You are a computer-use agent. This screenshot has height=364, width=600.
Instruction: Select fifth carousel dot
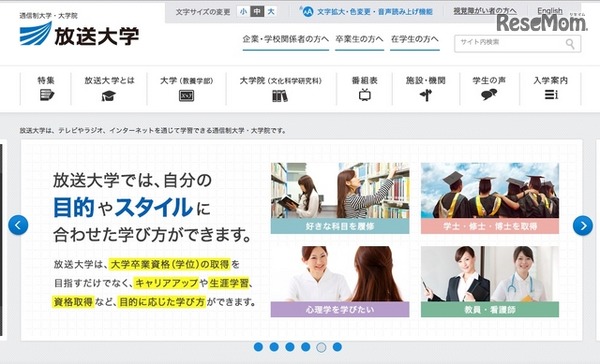click(321, 347)
